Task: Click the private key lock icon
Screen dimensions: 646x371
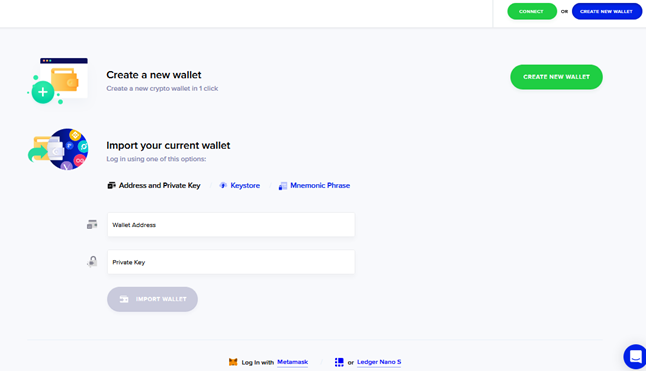Action: point(92,261)
